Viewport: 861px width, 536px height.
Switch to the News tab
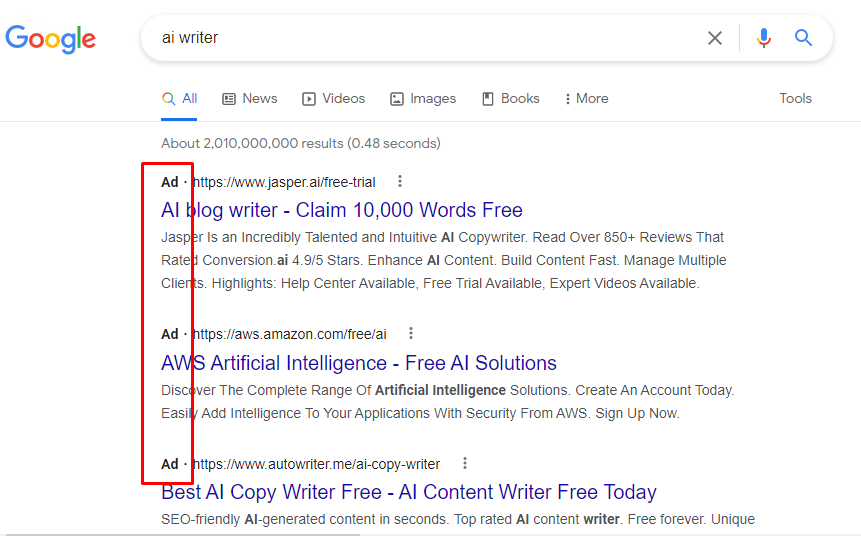click(250, 98)
